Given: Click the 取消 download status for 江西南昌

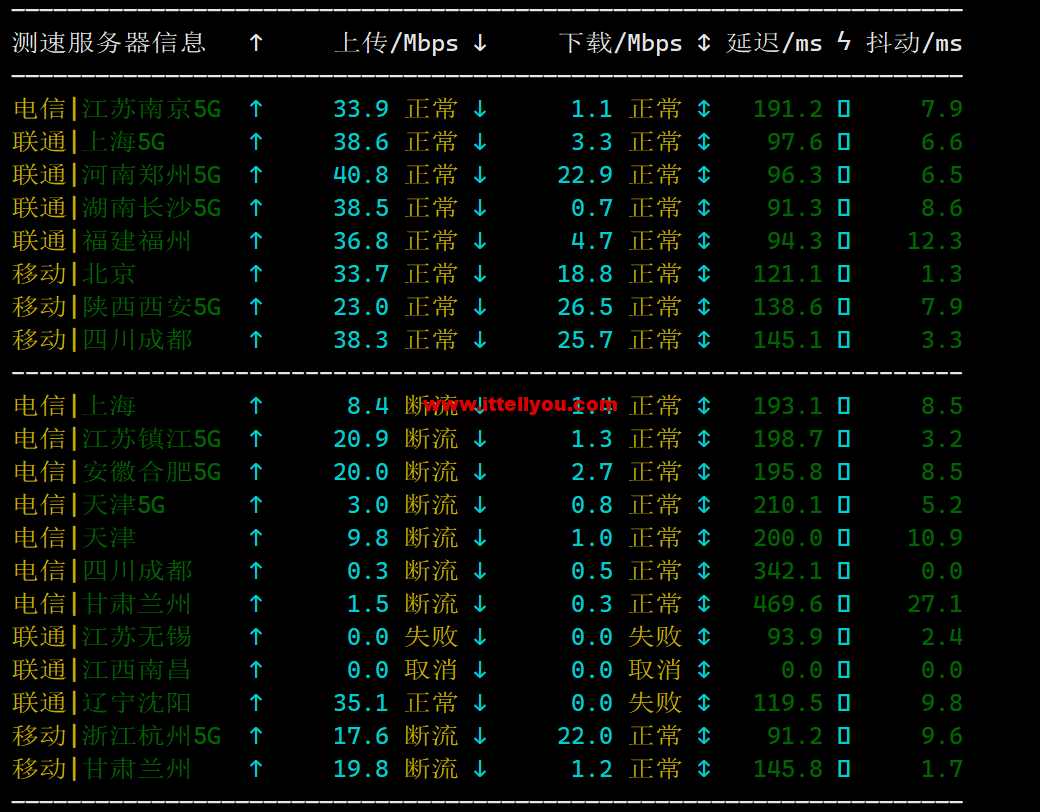Looking at the screenshot, I should point(655,670).
